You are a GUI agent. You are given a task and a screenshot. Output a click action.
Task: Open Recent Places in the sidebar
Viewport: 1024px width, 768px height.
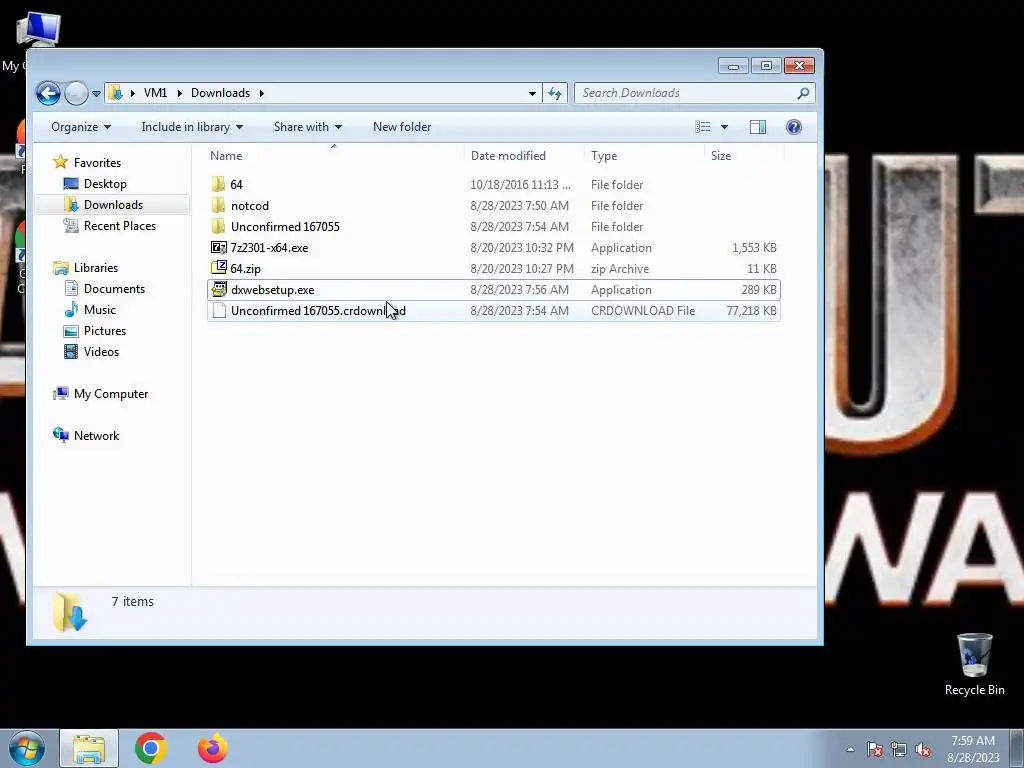(119, 225)
